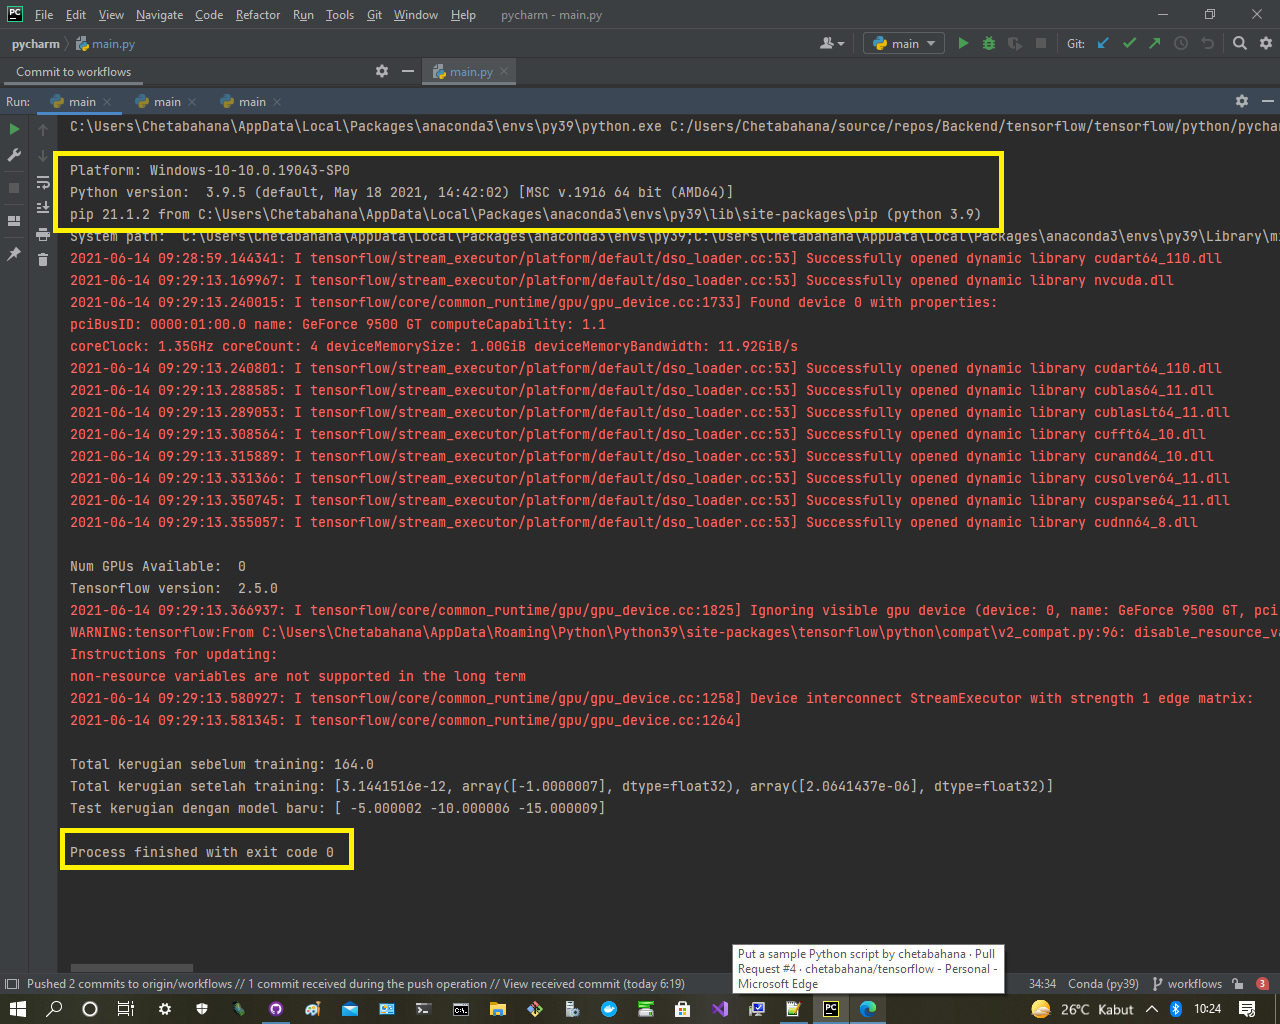Screen dimensions: 1280x1024
Task: Run main with the toolbar green play button
Action: point(963,43)
